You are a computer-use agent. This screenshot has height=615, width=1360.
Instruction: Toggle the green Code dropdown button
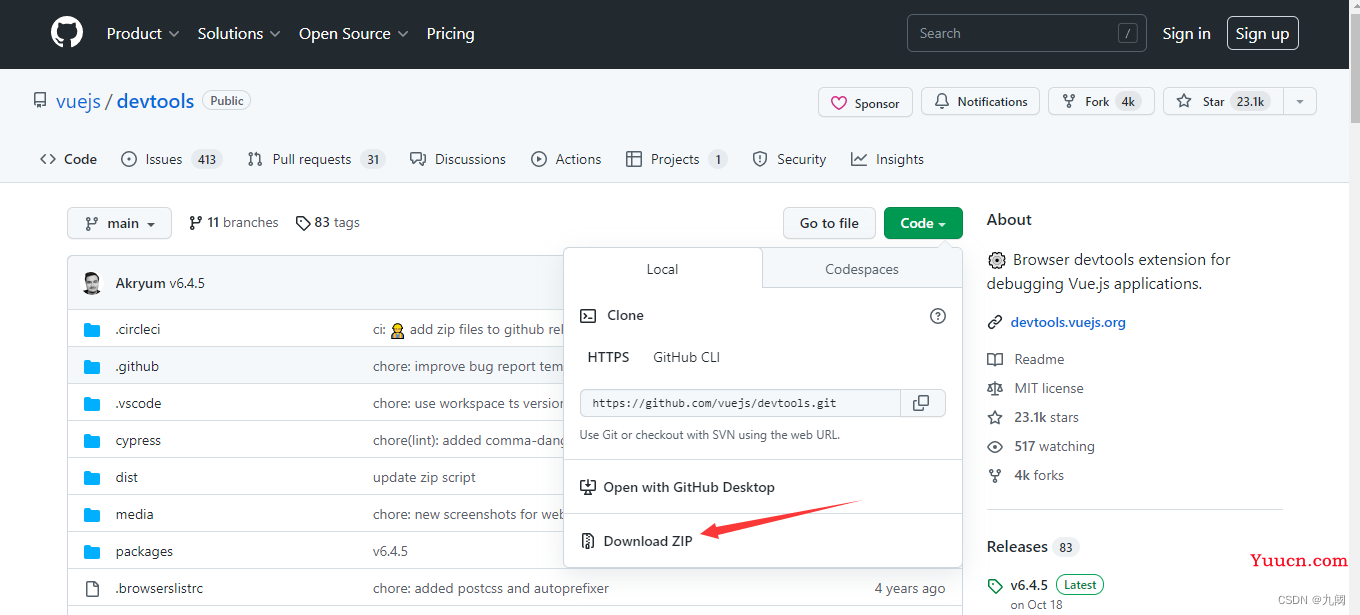(923, 223)
